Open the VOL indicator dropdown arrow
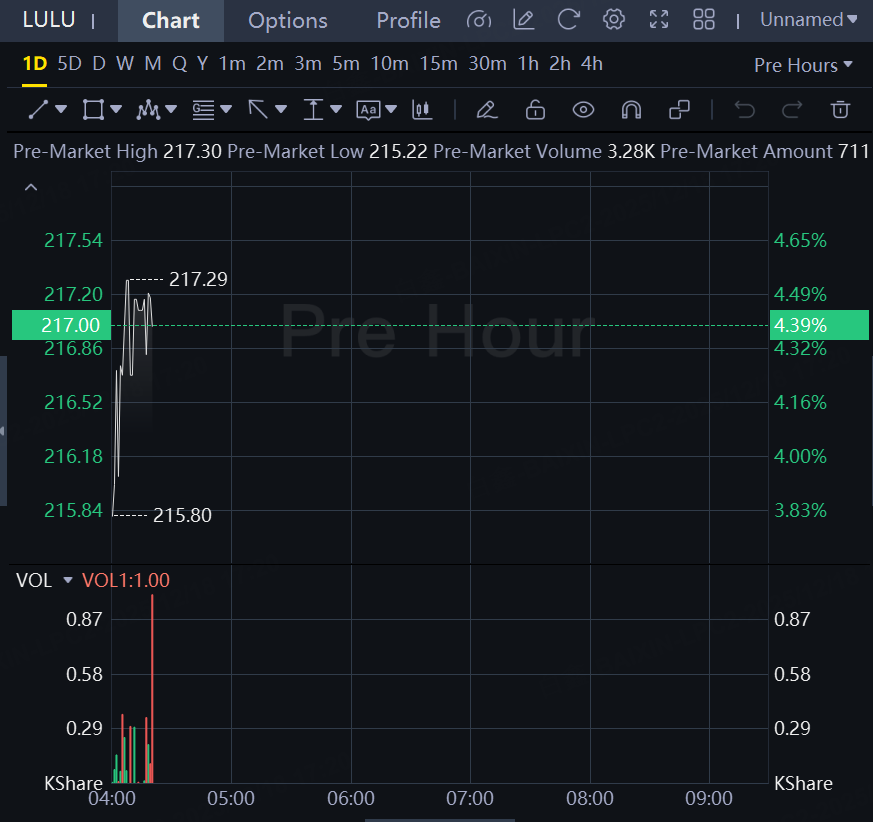The width and height of the screenshot is (873, 822). (68, 580)
